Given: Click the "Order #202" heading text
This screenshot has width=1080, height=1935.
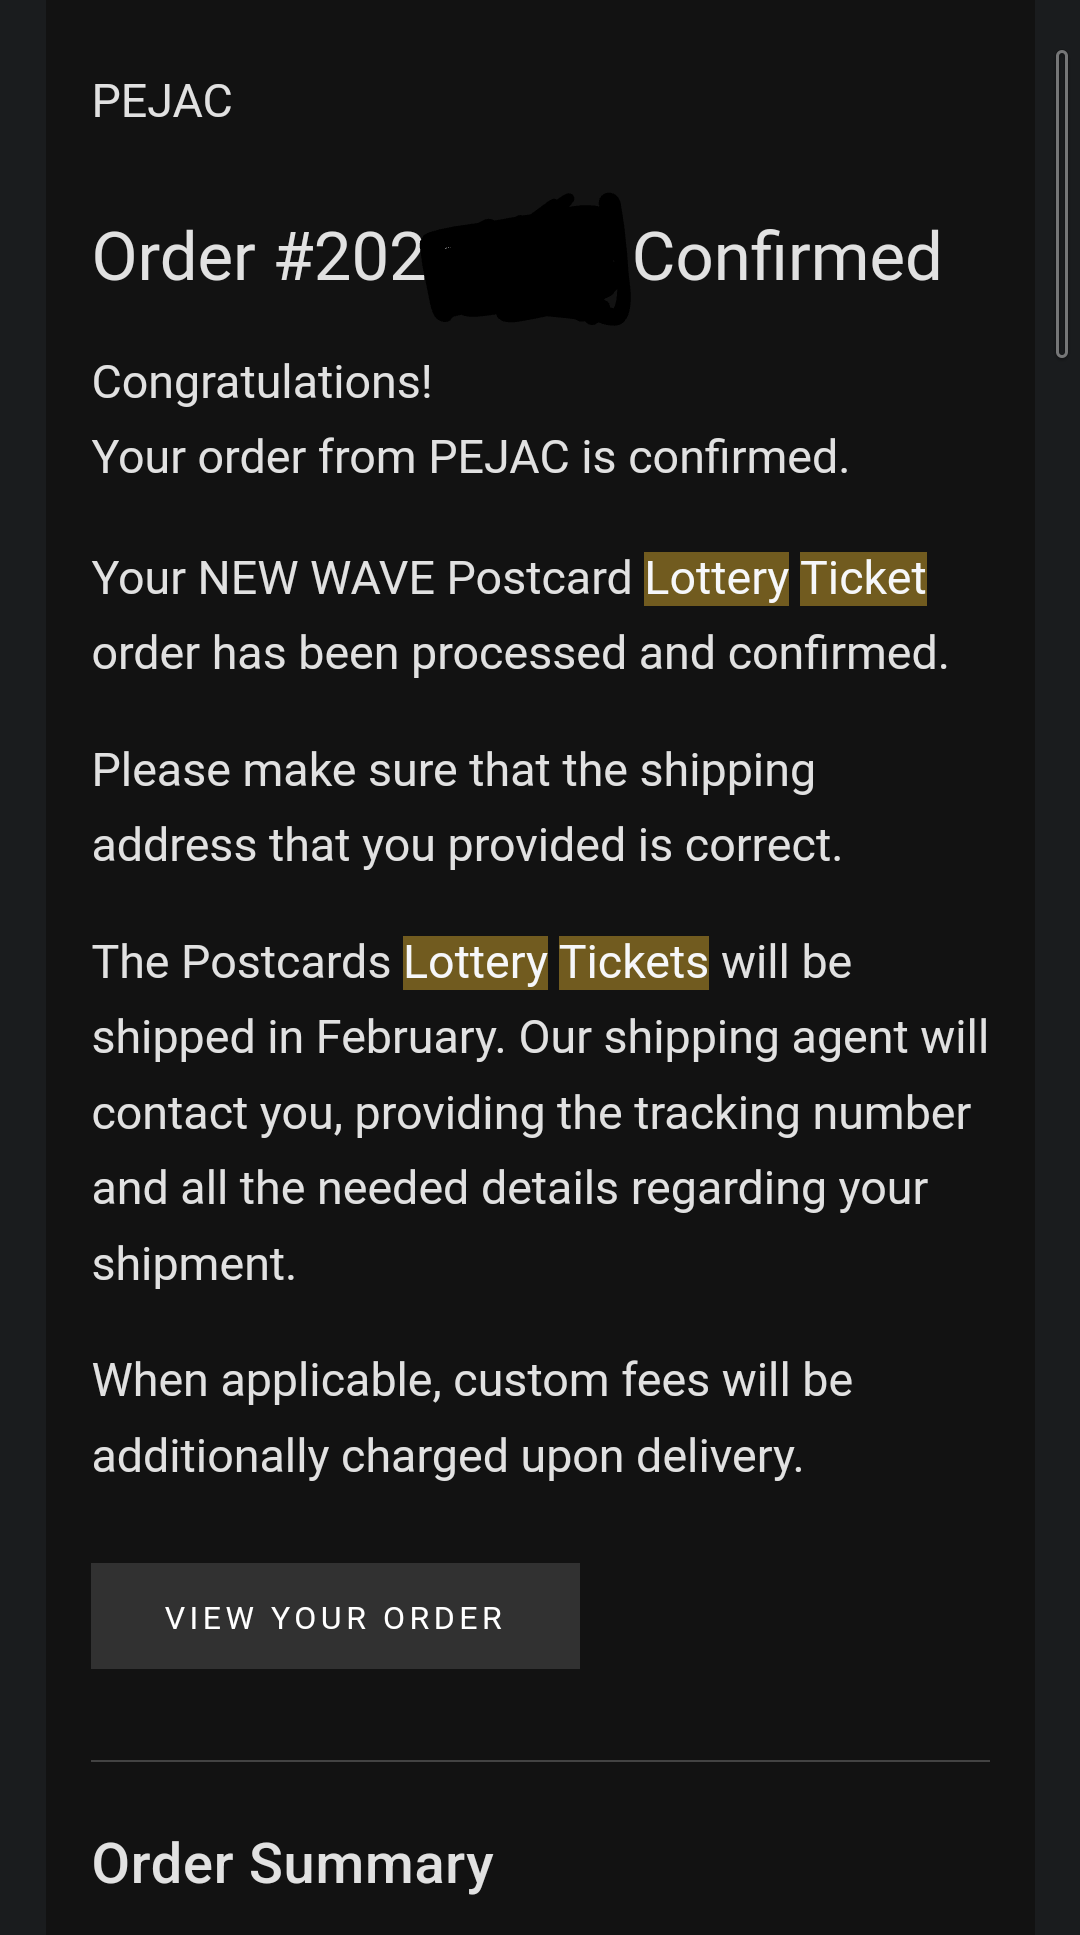Looking at the screenshot, I should coord(258,257).
